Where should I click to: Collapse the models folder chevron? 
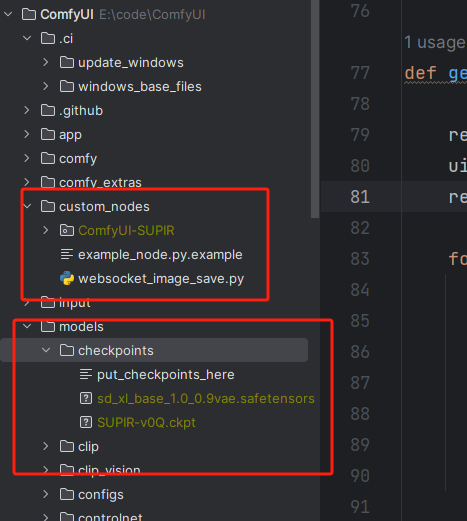(x=27, y=326)
